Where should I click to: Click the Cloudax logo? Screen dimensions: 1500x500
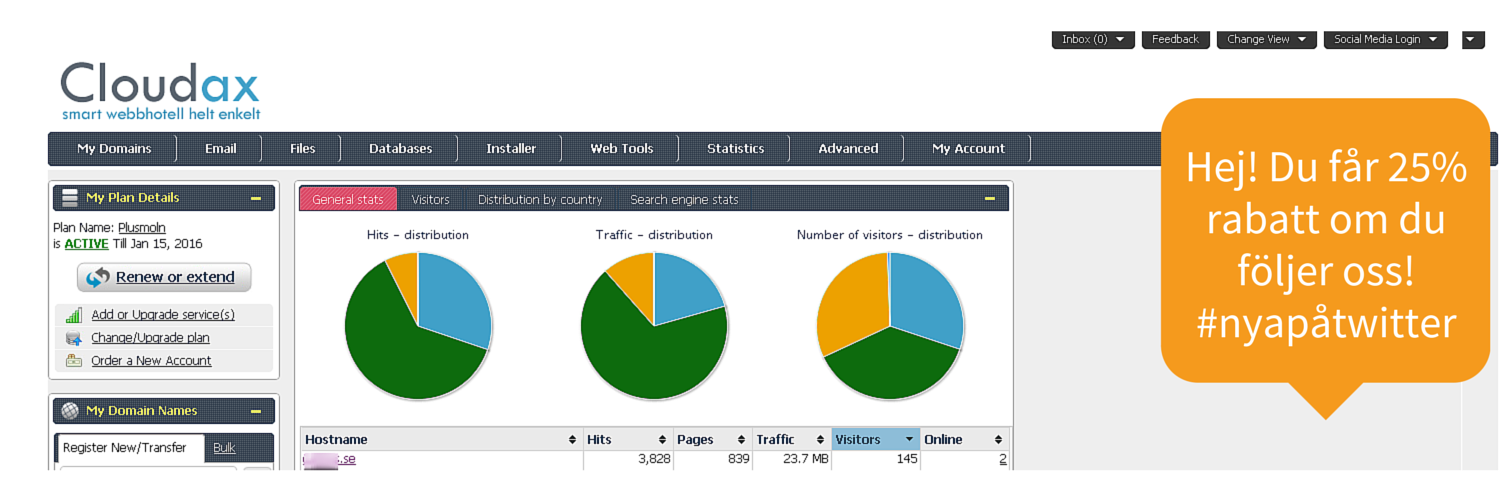[x=160, y=91]
